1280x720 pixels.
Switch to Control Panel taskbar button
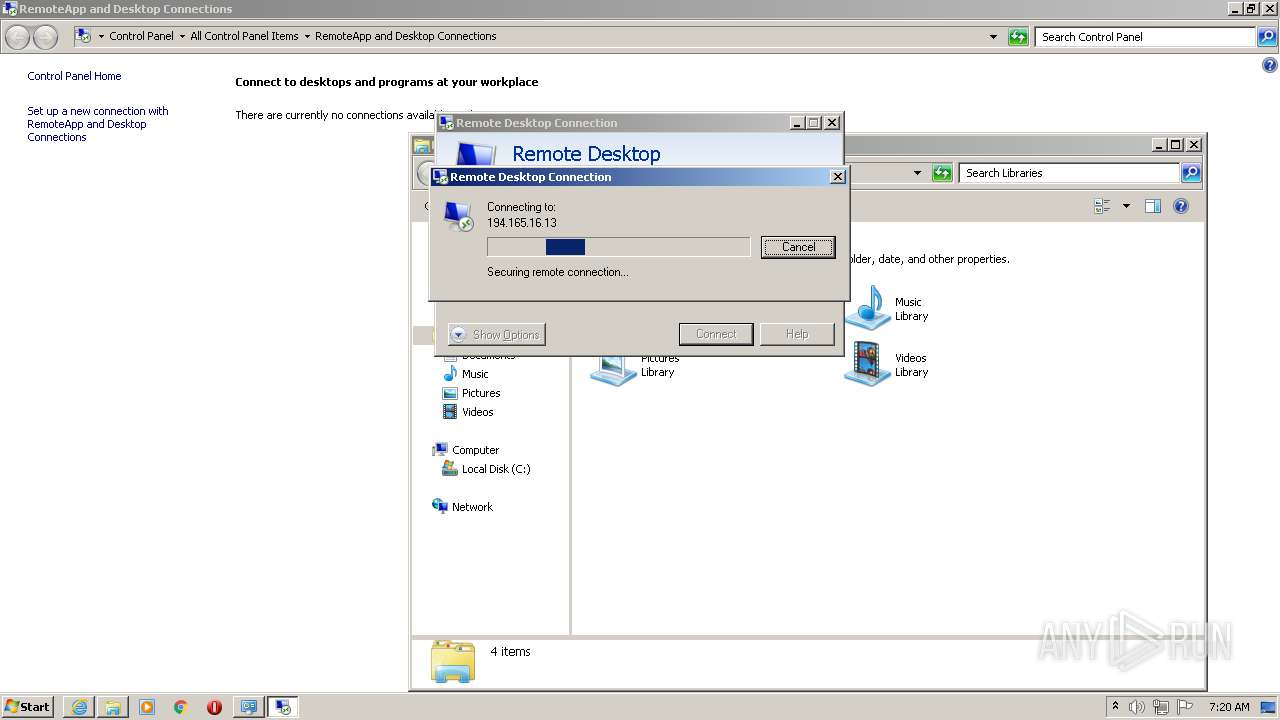click(x=248, y=707)
